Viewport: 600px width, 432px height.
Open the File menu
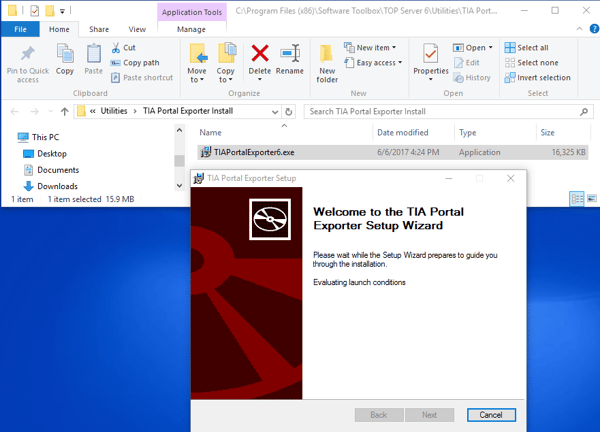tap(19, 29)
